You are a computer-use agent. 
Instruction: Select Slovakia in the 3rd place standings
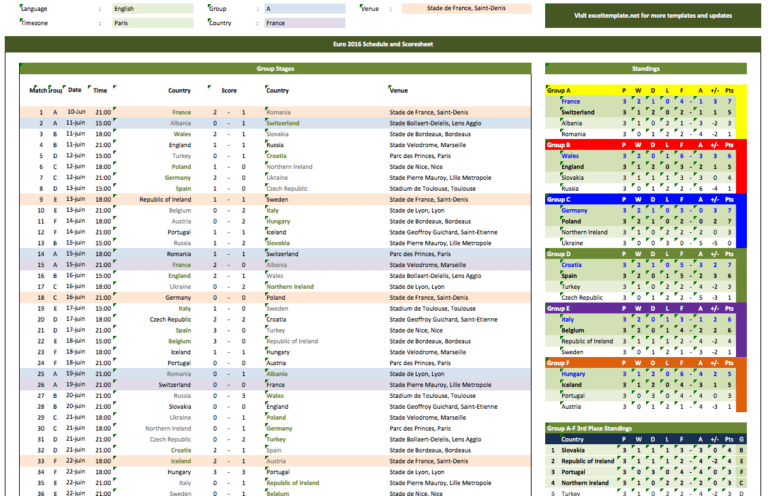[x=573, y=450]
